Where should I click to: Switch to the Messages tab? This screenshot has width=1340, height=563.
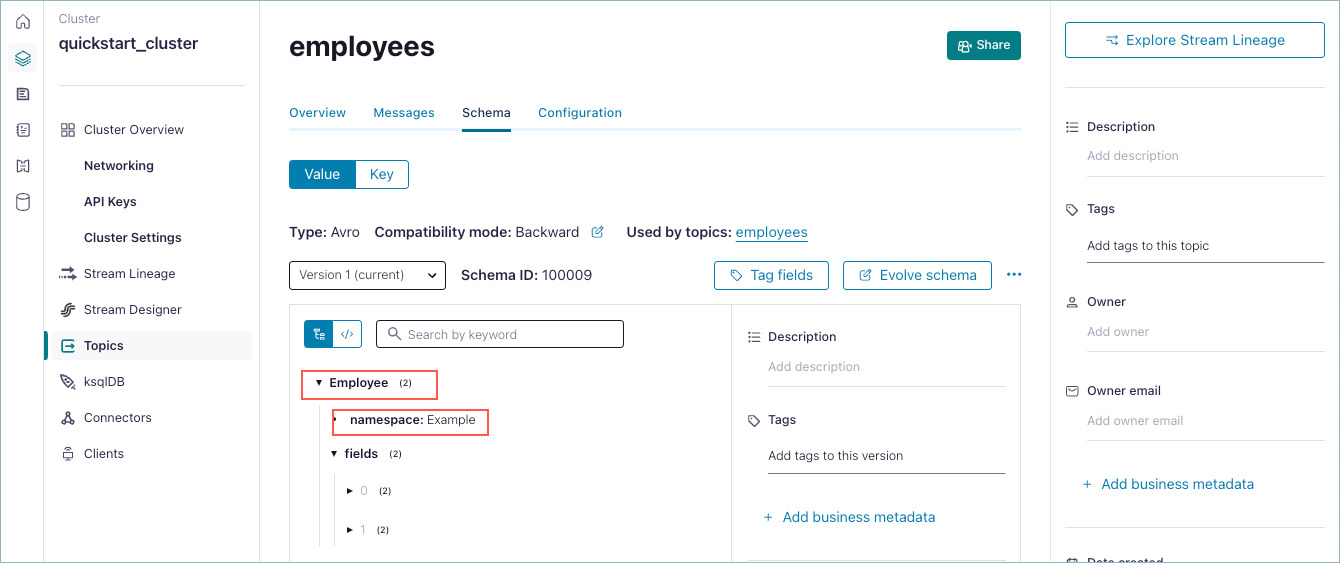[404, 113]
